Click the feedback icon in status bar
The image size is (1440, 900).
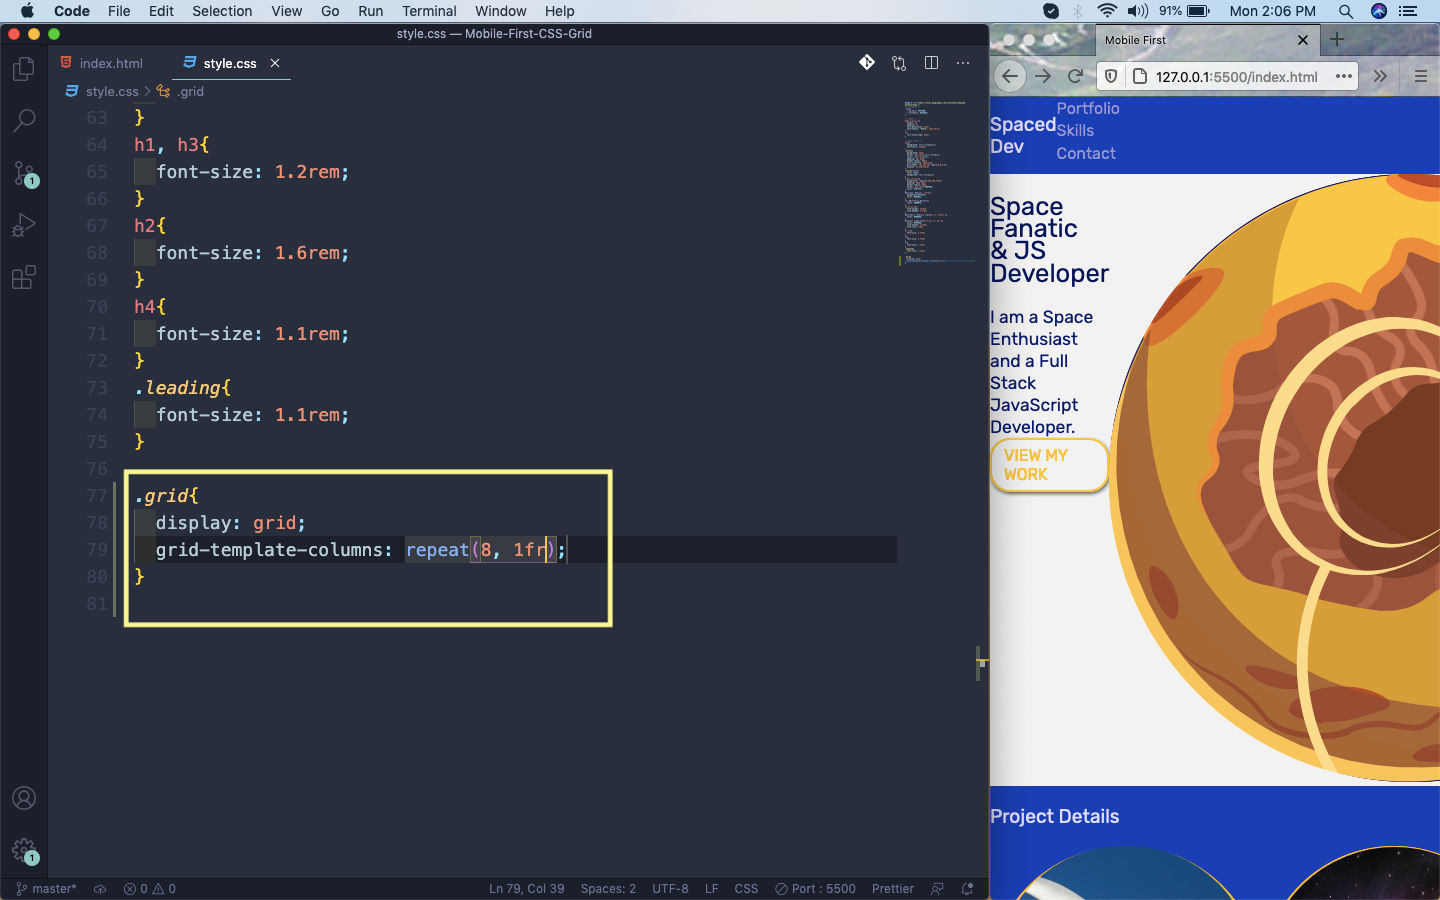(x=937, y=888)
